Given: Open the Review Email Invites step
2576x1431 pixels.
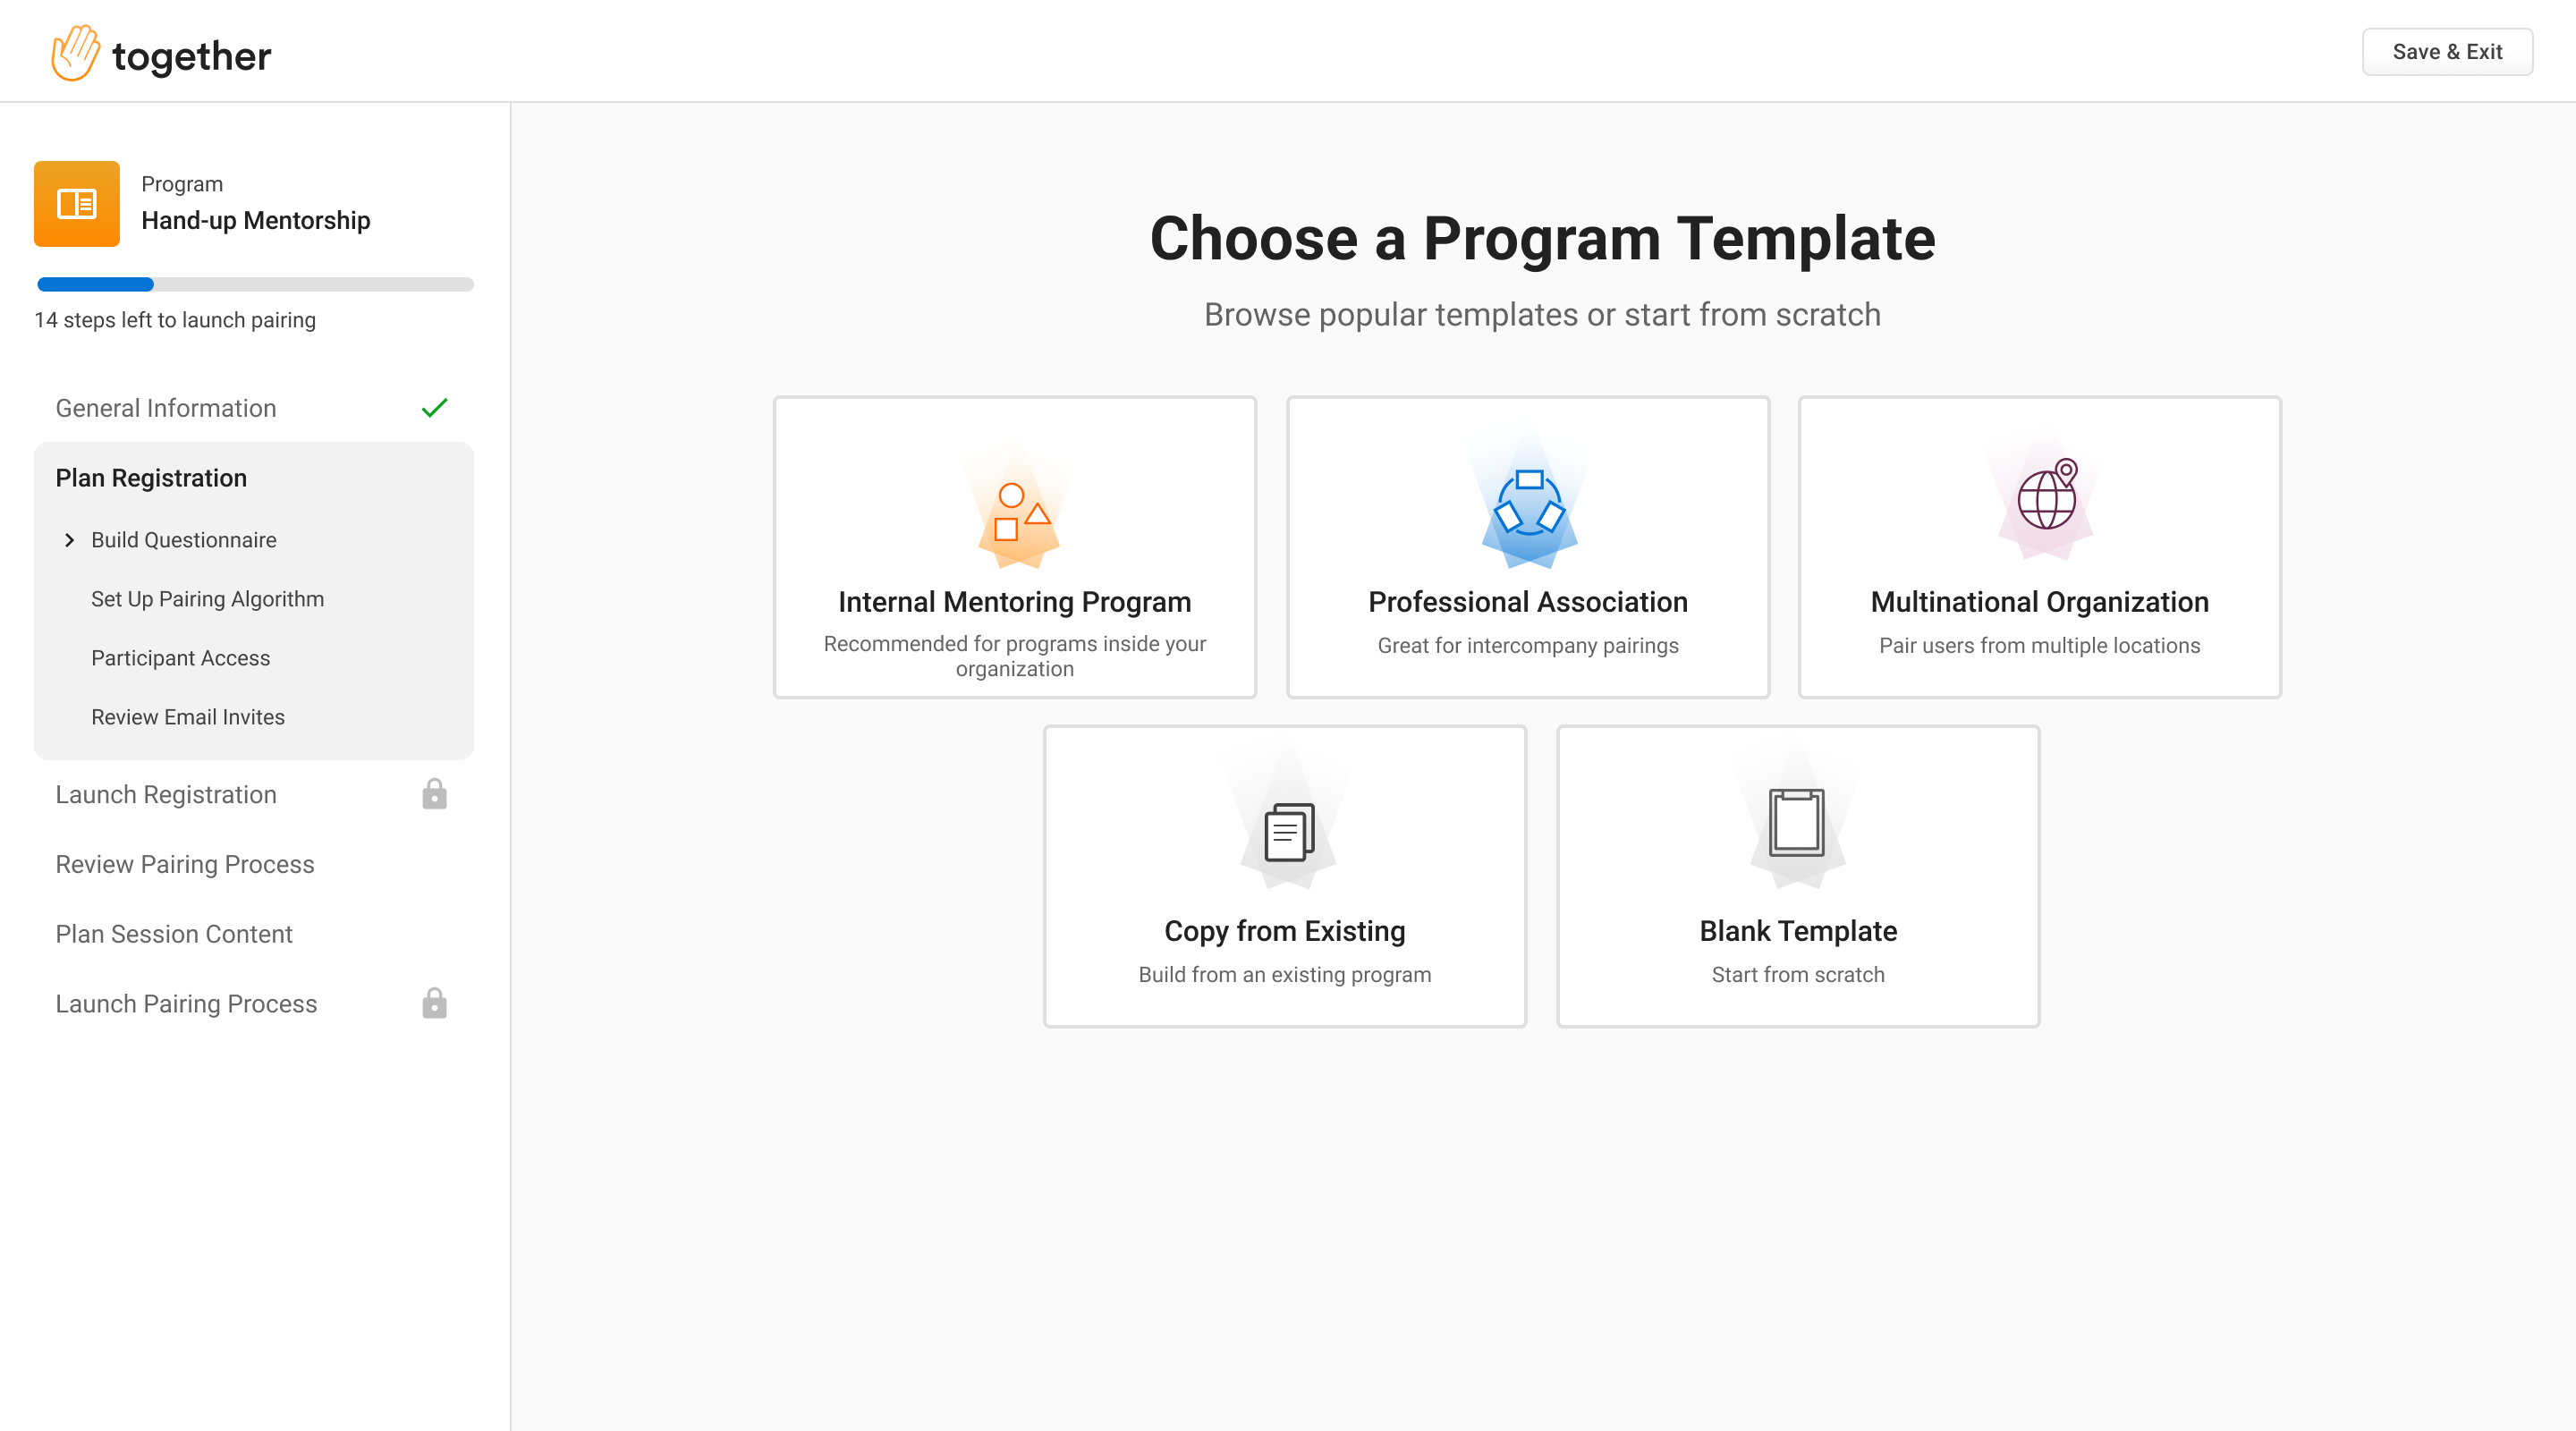Looking at the screenshot, I should click(x=187, y=716).
